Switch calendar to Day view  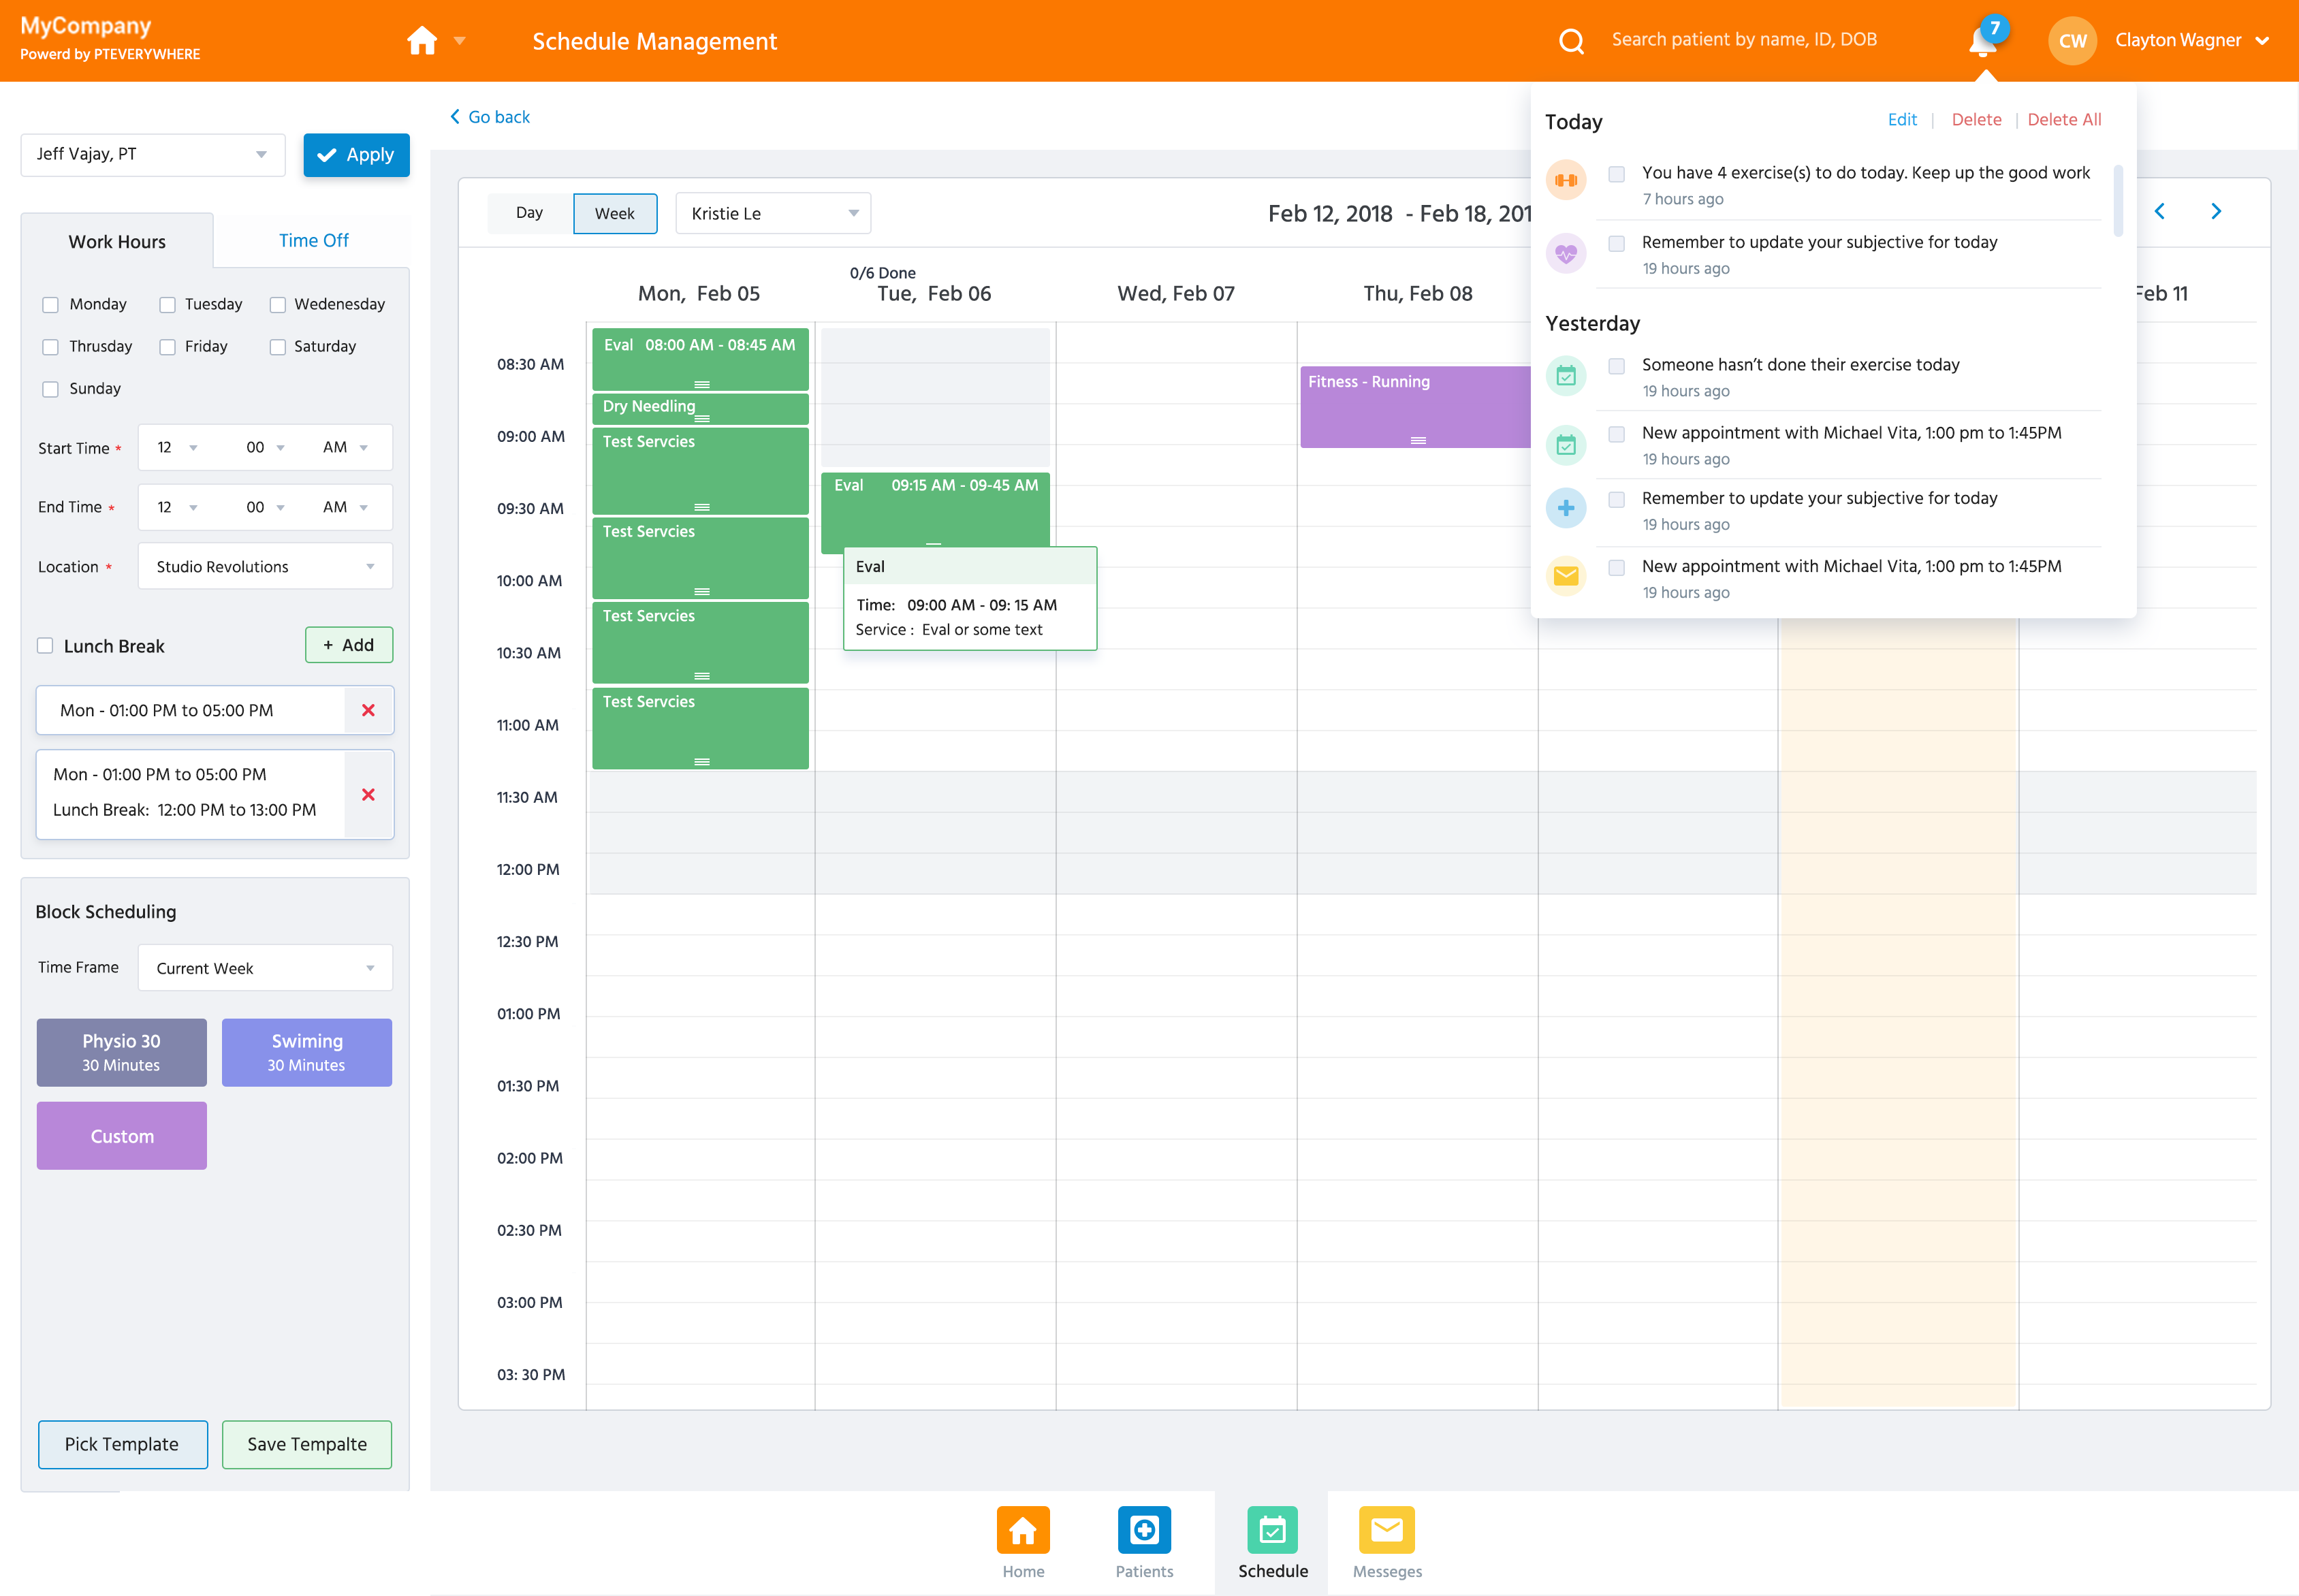pos(529,213)
